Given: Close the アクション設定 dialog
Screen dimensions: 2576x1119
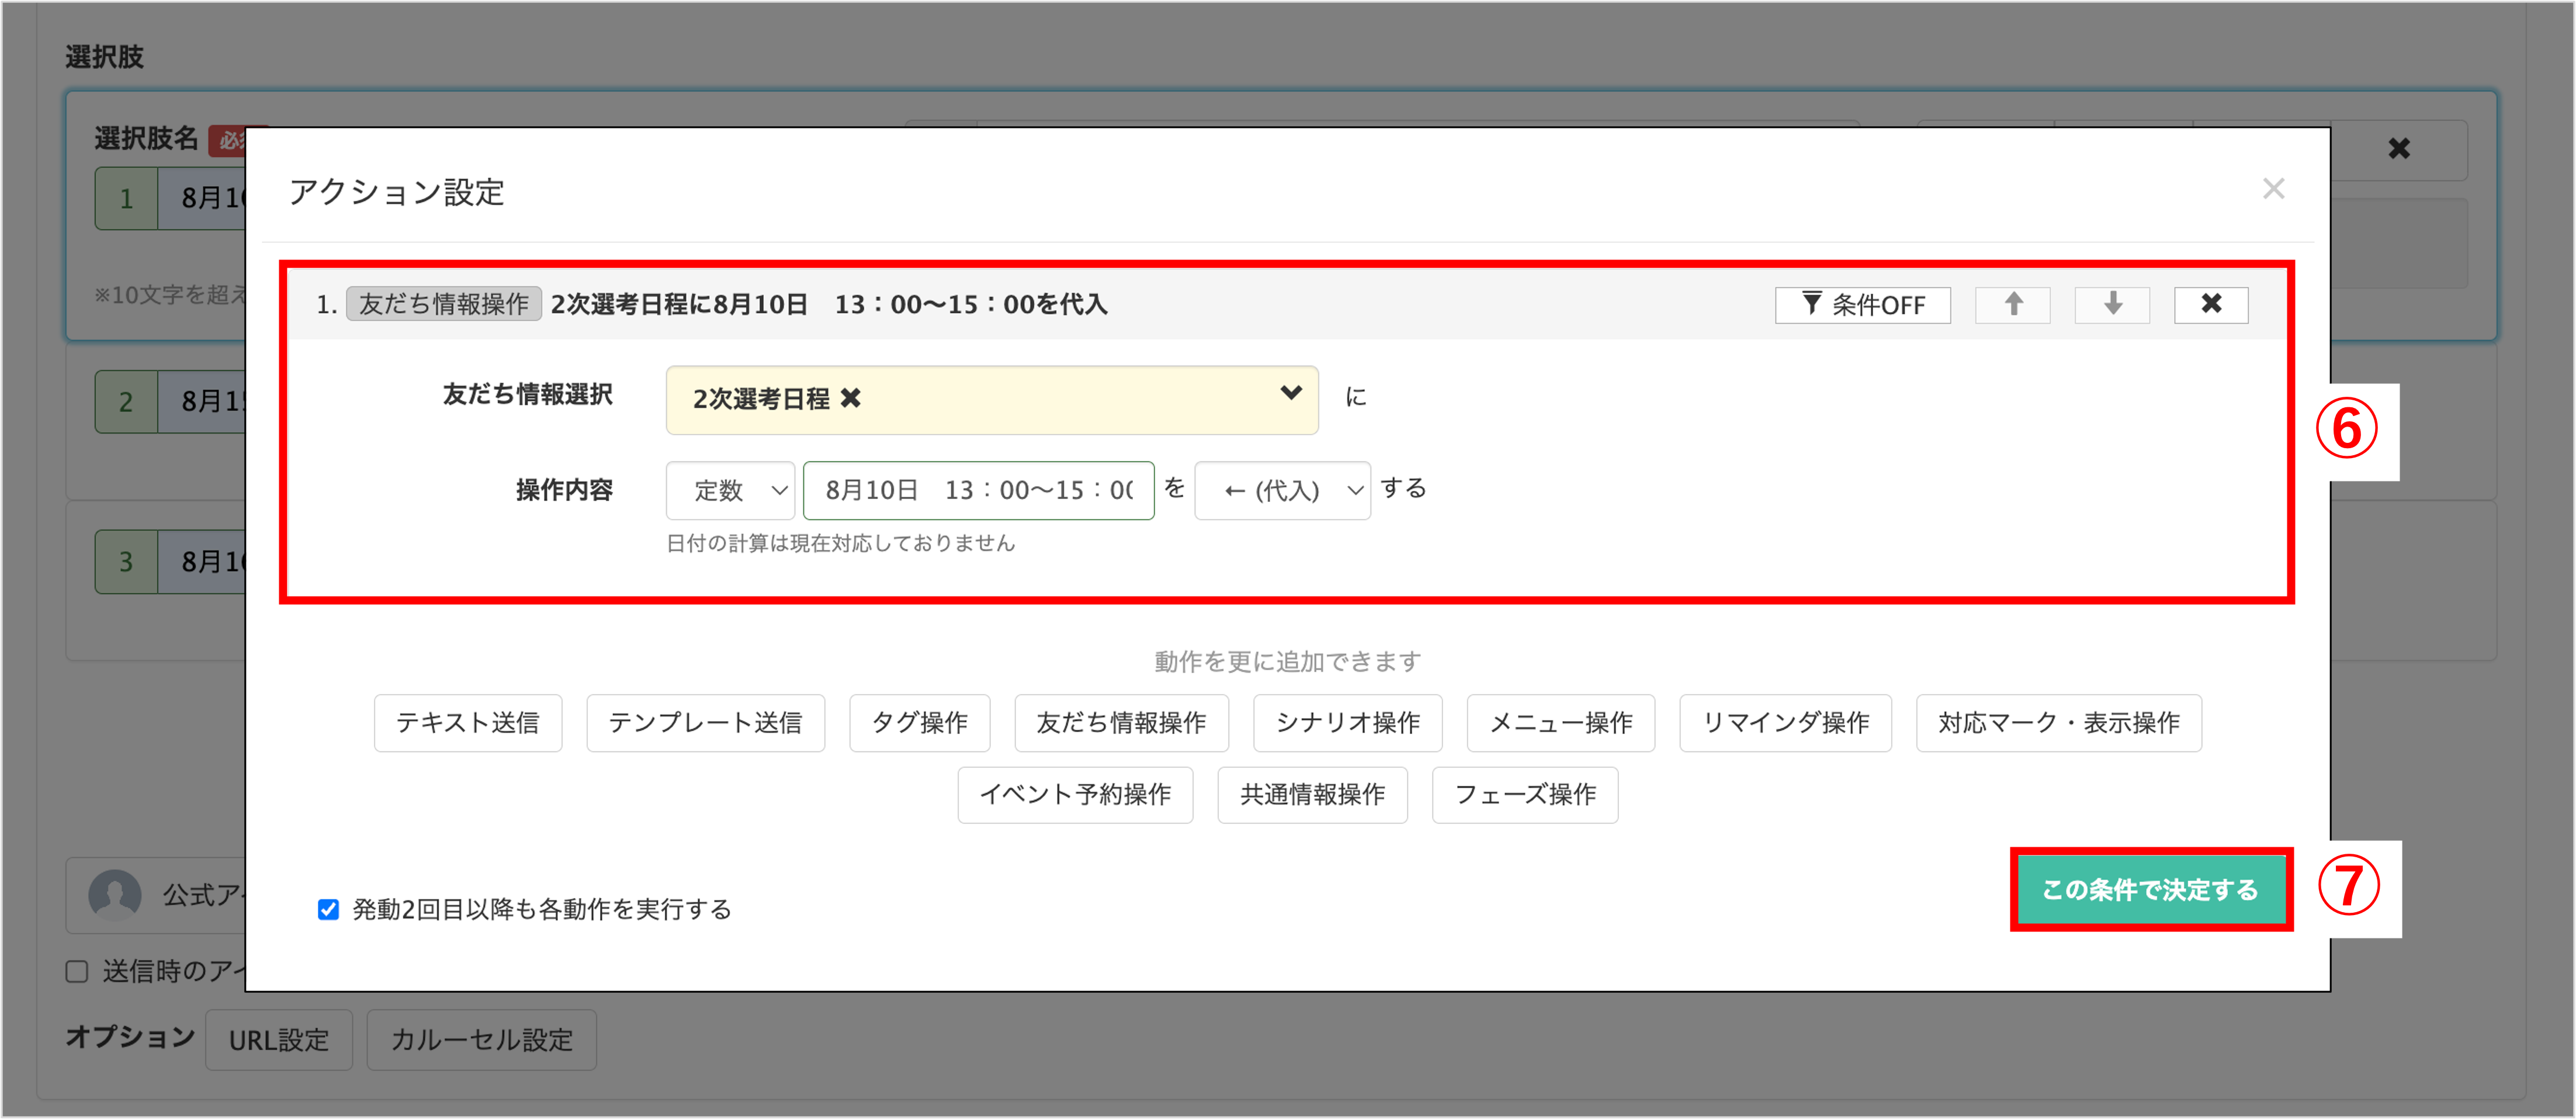Looking at the screenshot, I should 2273,189.
